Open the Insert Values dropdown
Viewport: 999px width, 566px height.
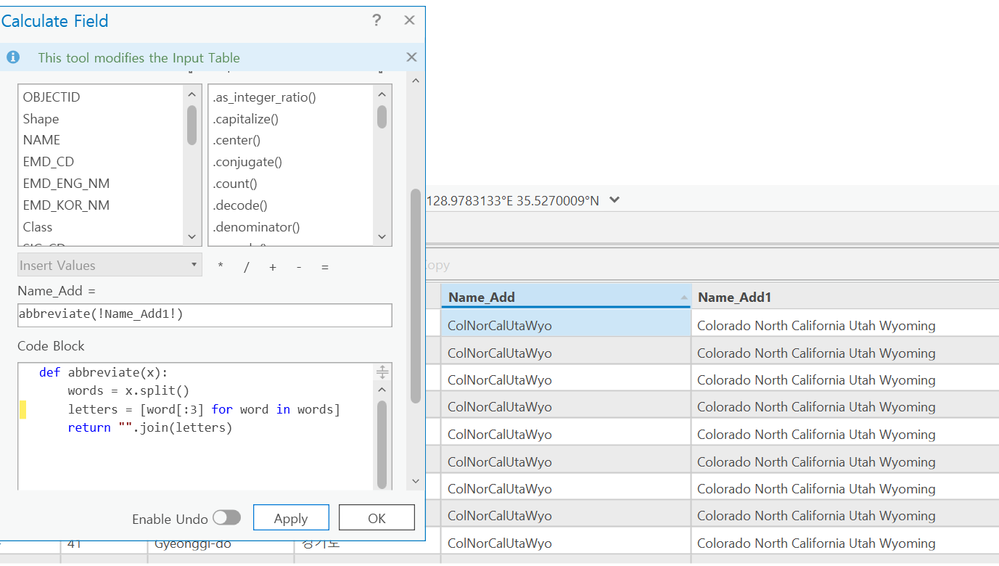110,265
